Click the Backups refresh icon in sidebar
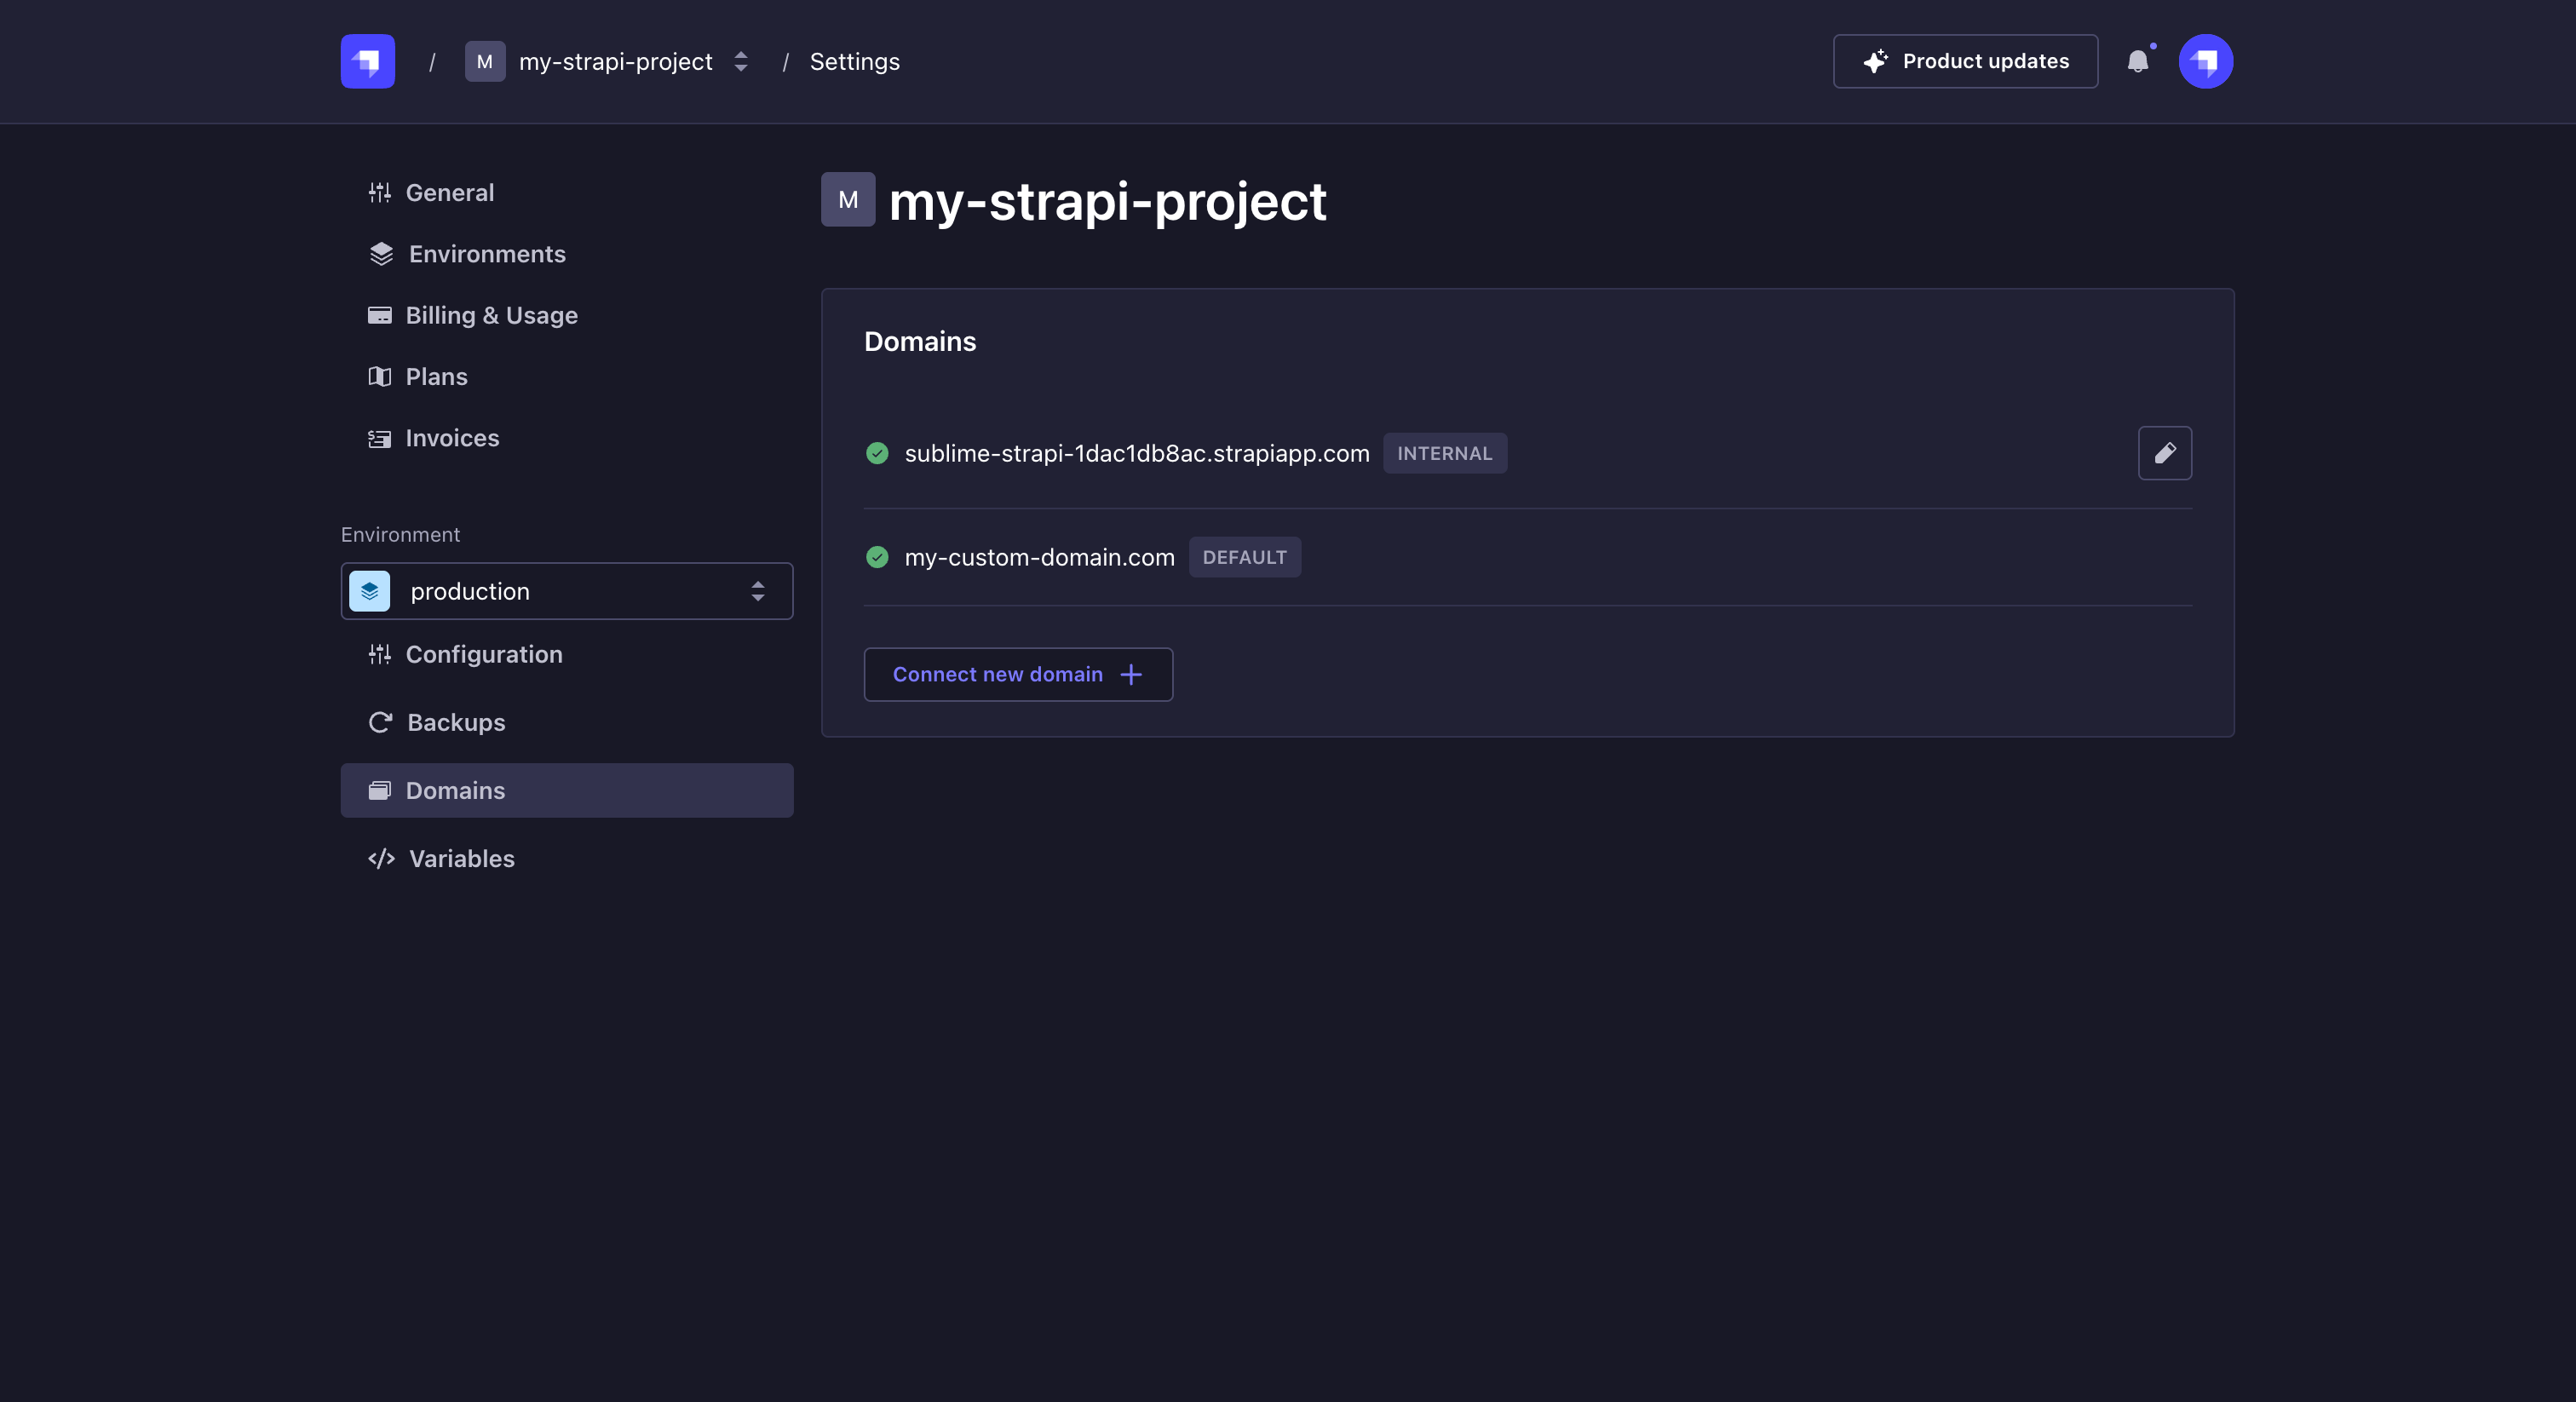 pos(380,722)
